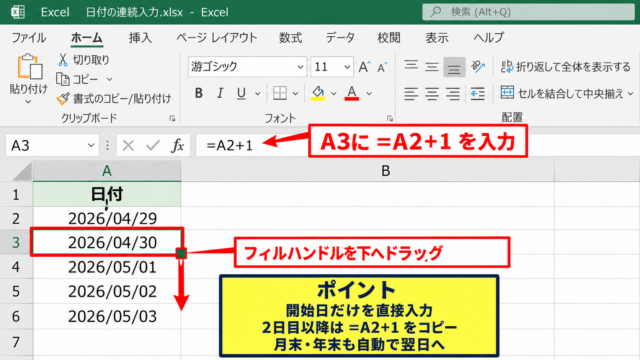Image resolution: width=640 pixels, height=360 pixels.
Task: Click the insert function fx icon
Action: point(178,145)
